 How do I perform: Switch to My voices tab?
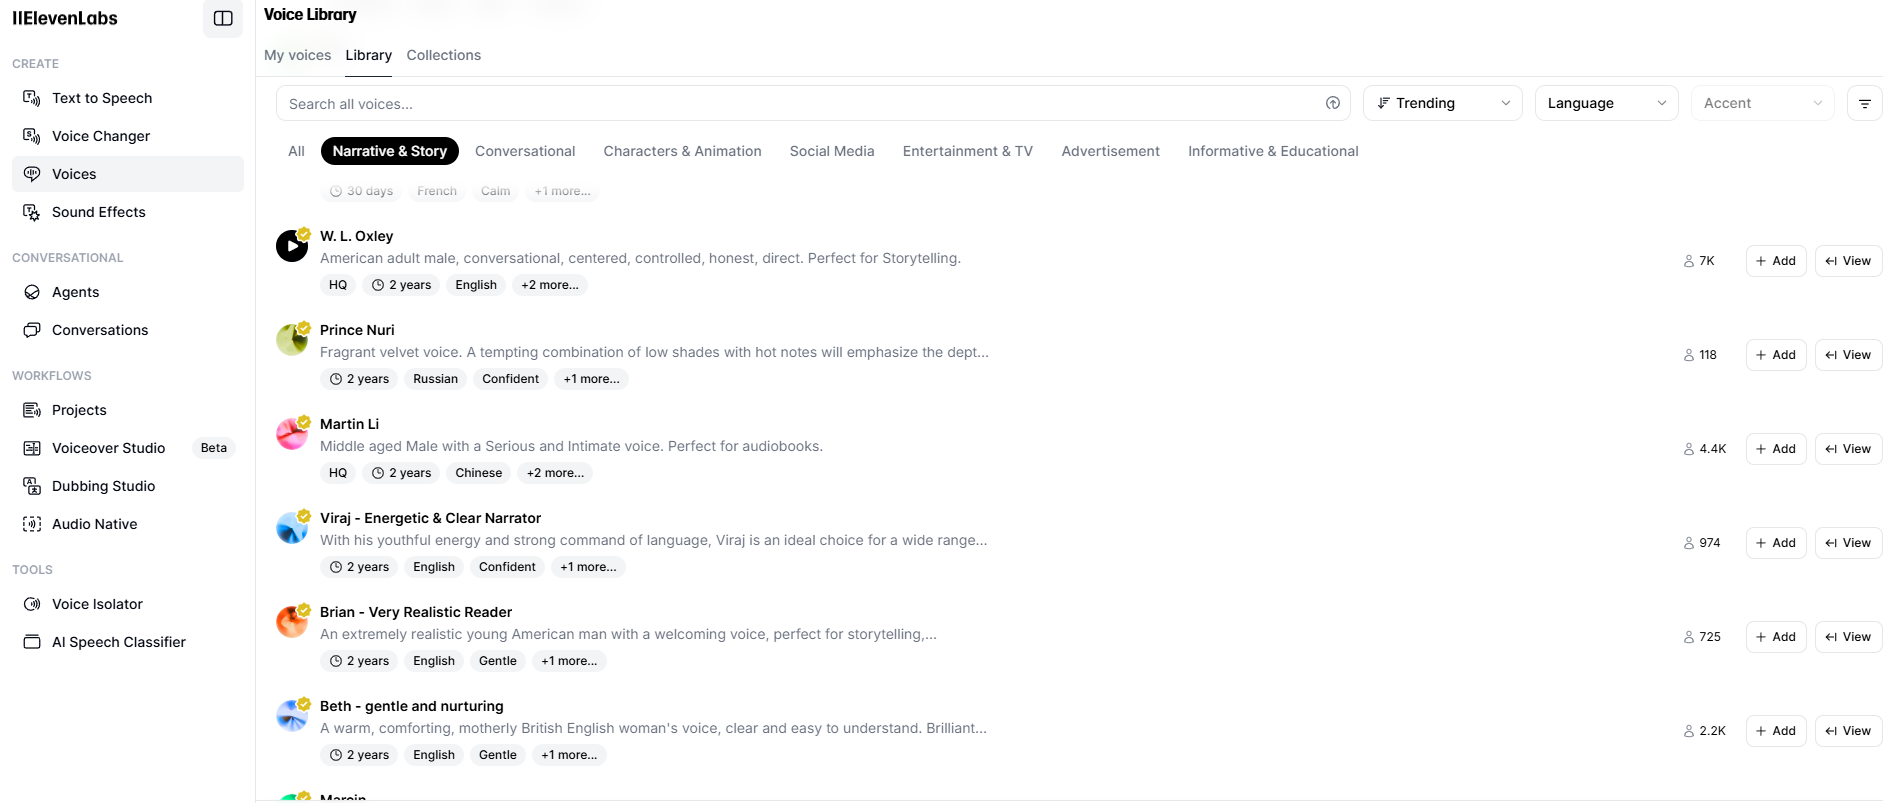click(297, 55)
